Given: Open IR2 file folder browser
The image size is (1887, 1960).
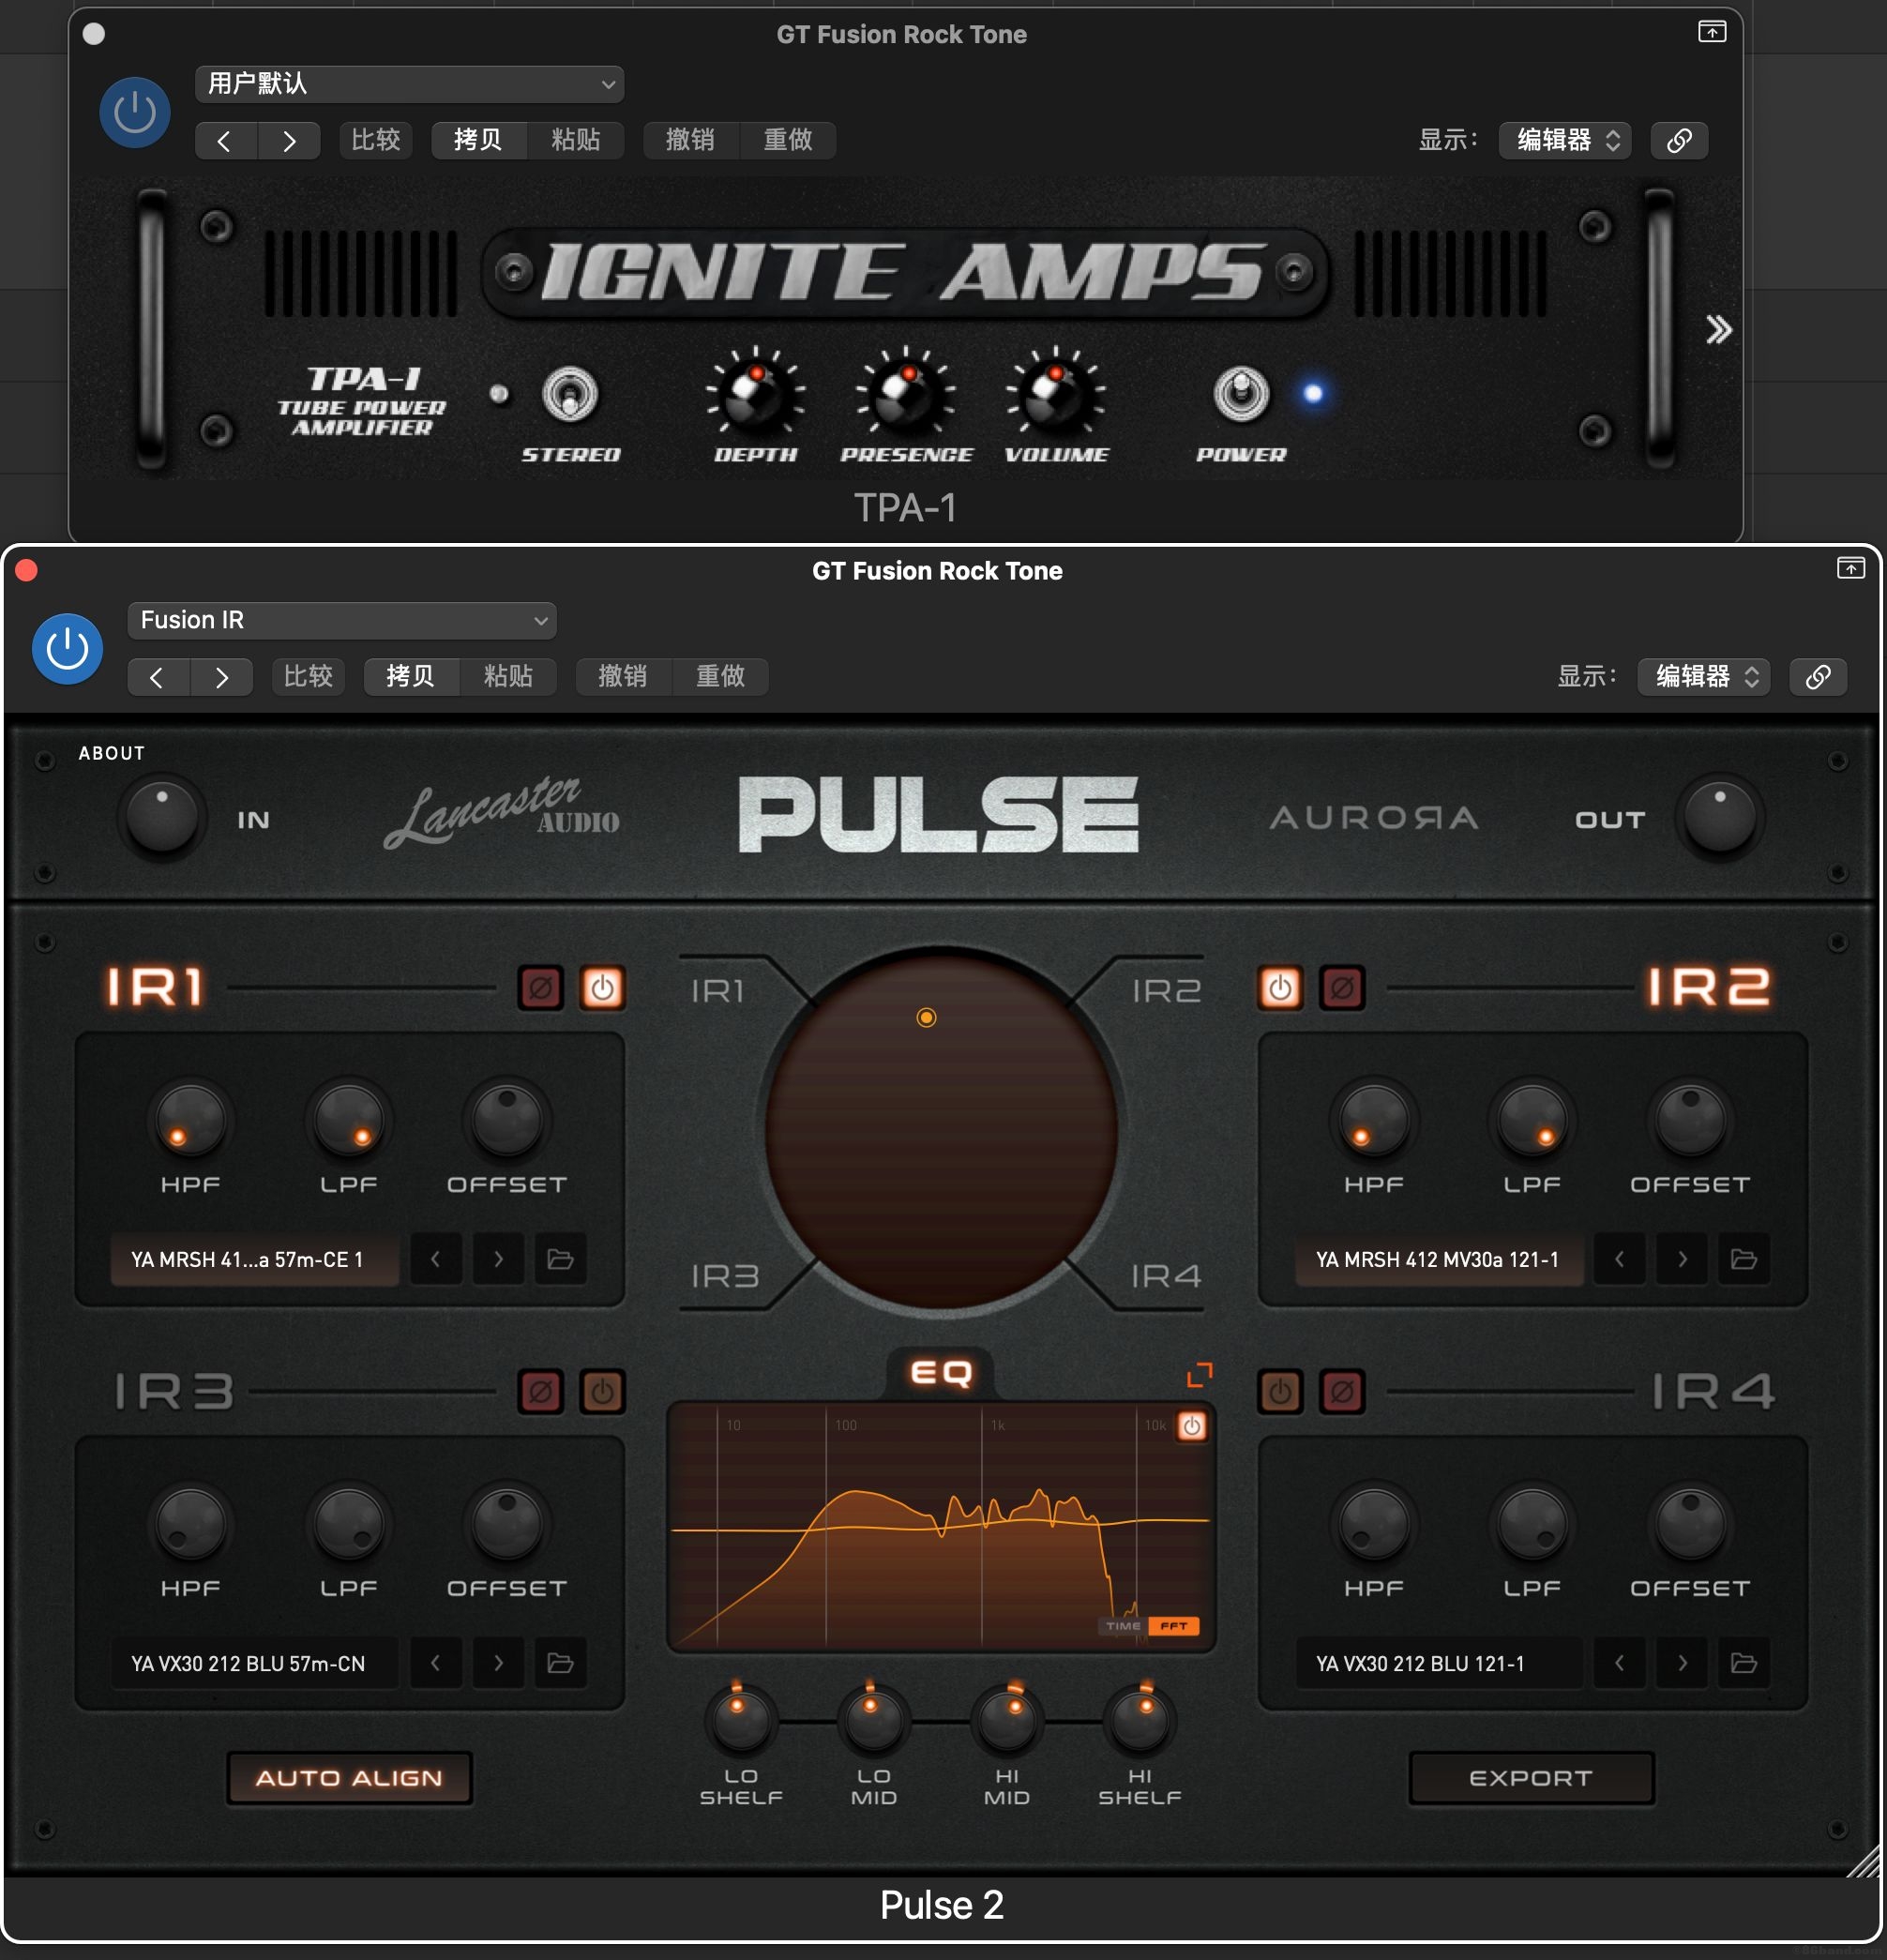Looking at the screenshot, I should click(x=1743, y=1259).
